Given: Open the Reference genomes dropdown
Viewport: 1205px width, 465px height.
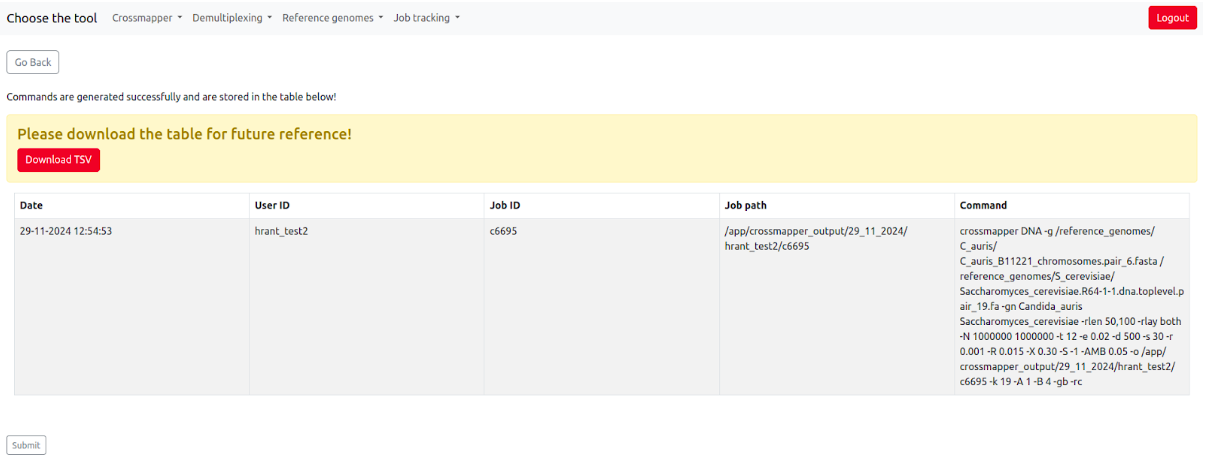Looking at the screenshot, I should point(332,18).
